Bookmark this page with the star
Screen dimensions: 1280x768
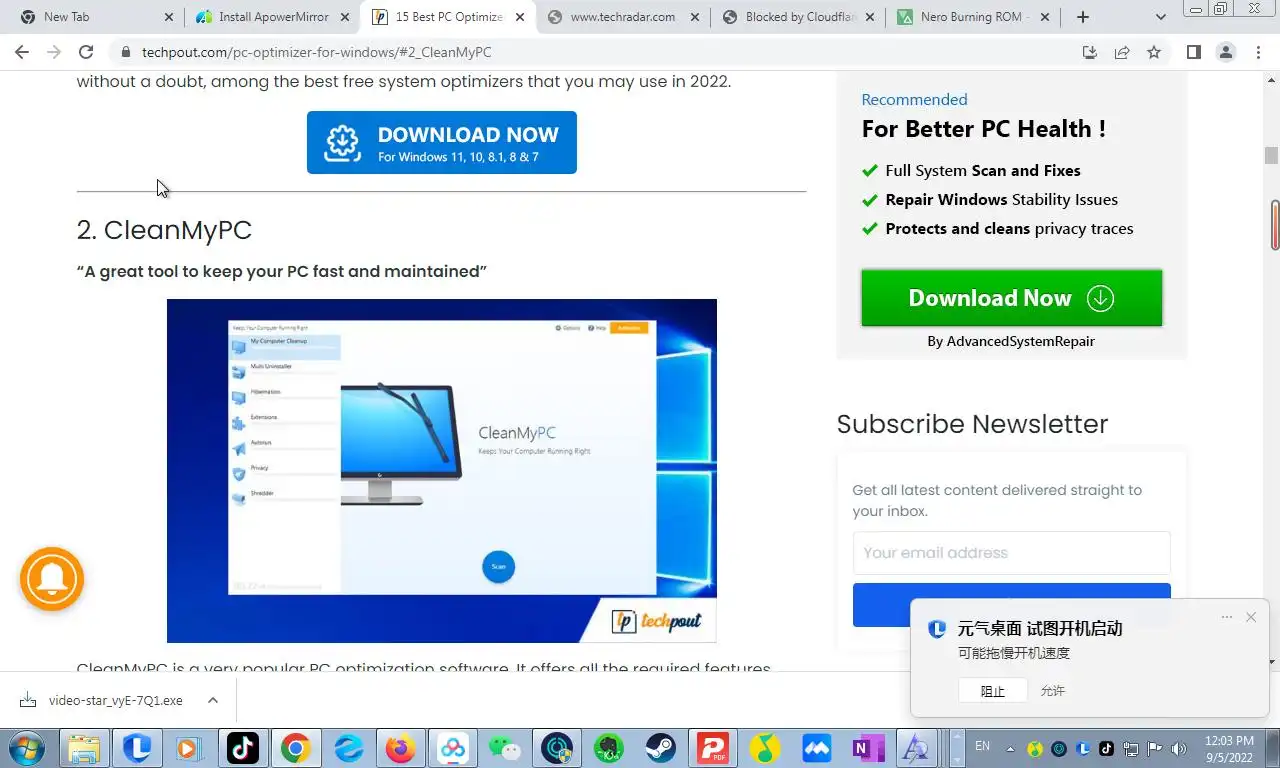[1154, 52]
